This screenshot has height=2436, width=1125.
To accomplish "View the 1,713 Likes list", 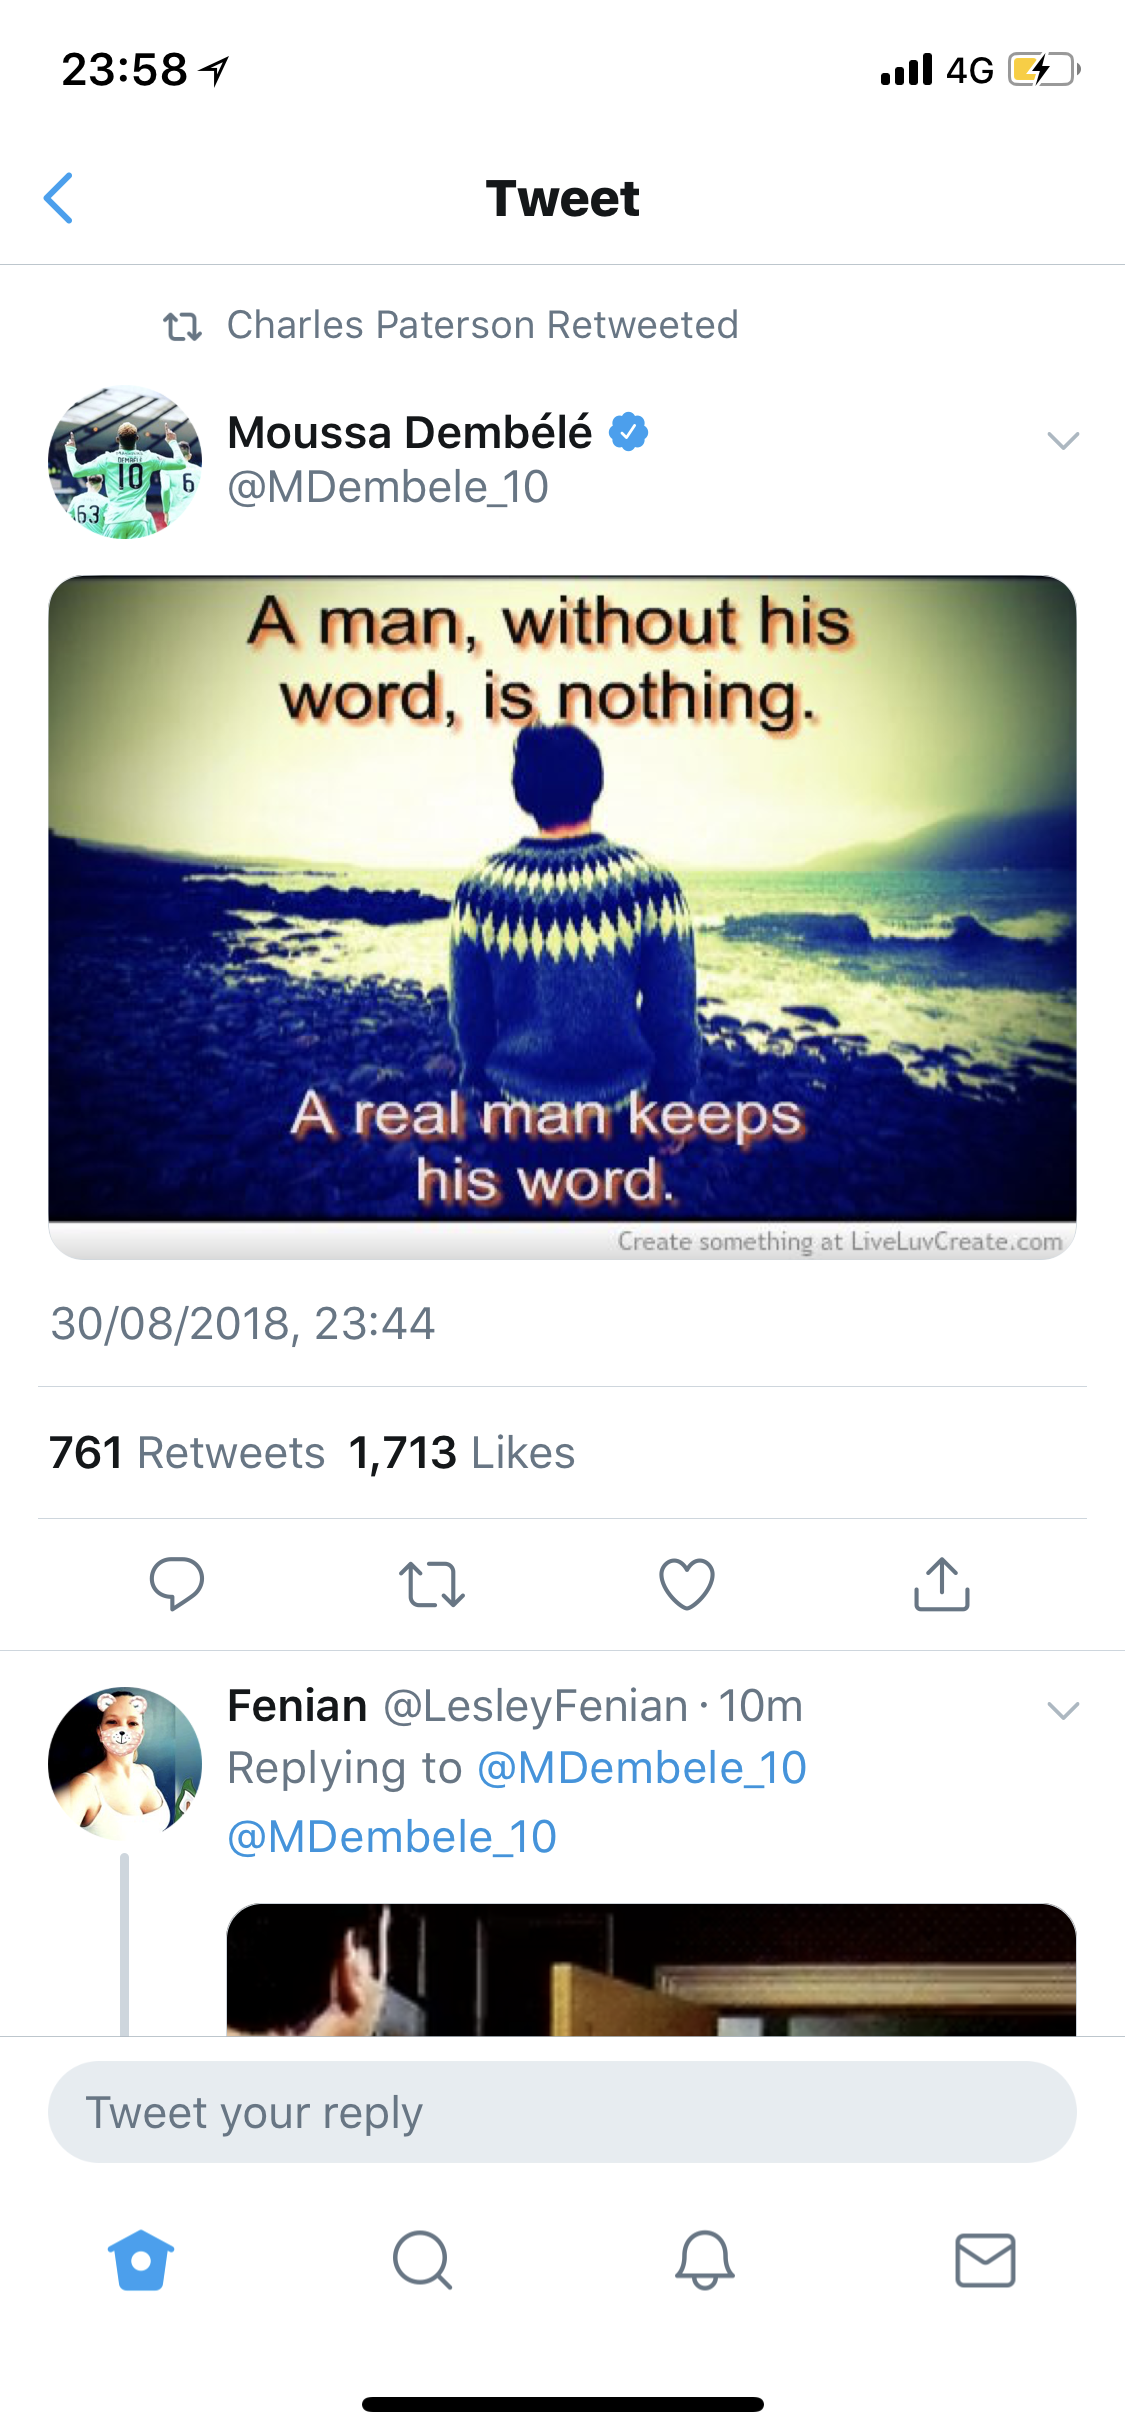I will [x=462, y=1453].
